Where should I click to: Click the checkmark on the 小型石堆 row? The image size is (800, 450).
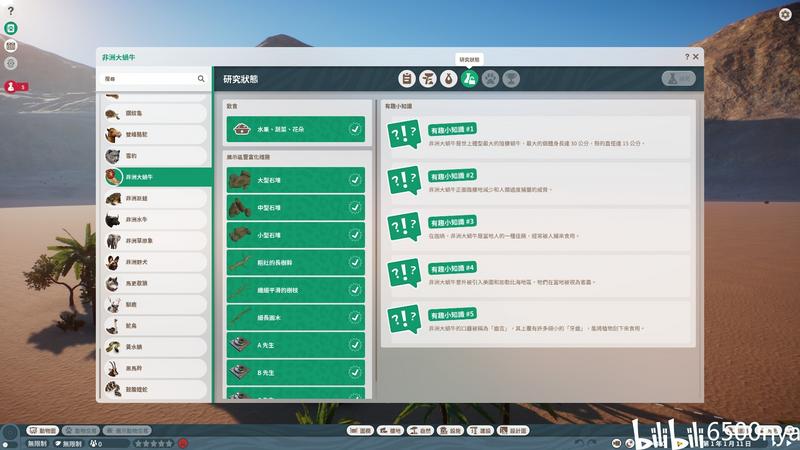pos(355,235)
